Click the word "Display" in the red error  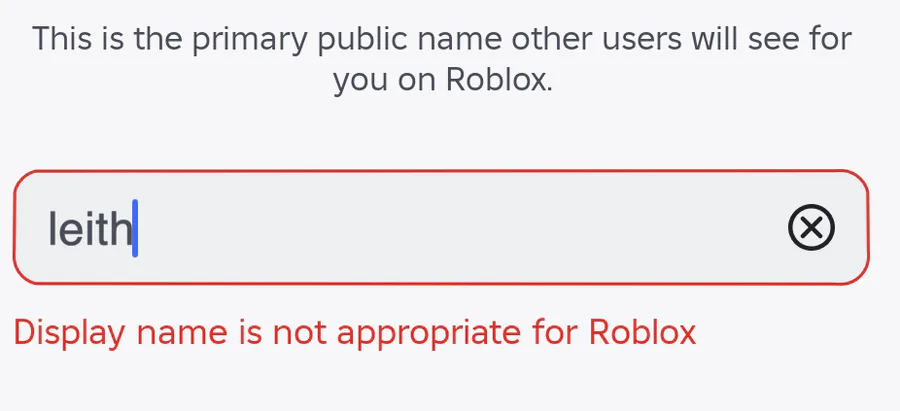[x=69, y=333]
